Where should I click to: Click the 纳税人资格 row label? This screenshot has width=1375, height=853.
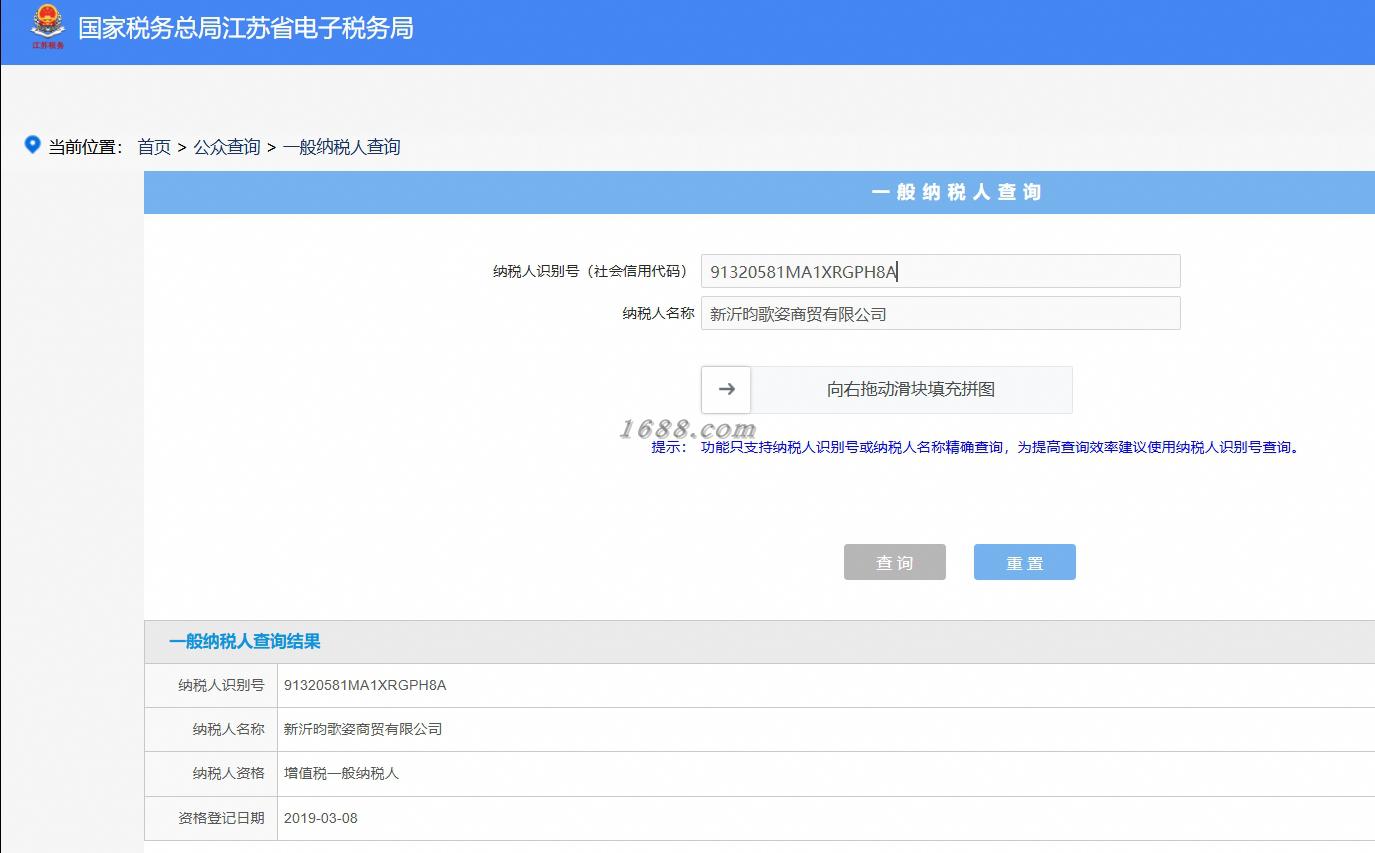click(229, 773)
